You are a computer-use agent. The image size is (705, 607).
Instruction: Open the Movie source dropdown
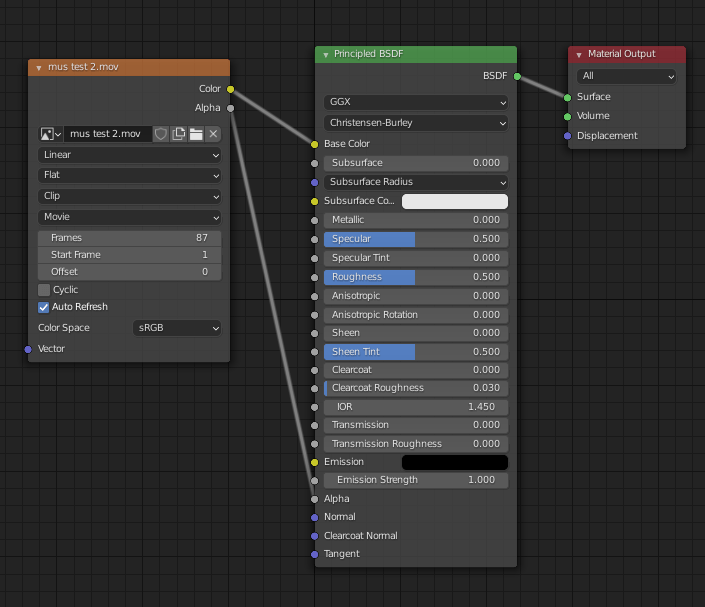tap(129, 217)
